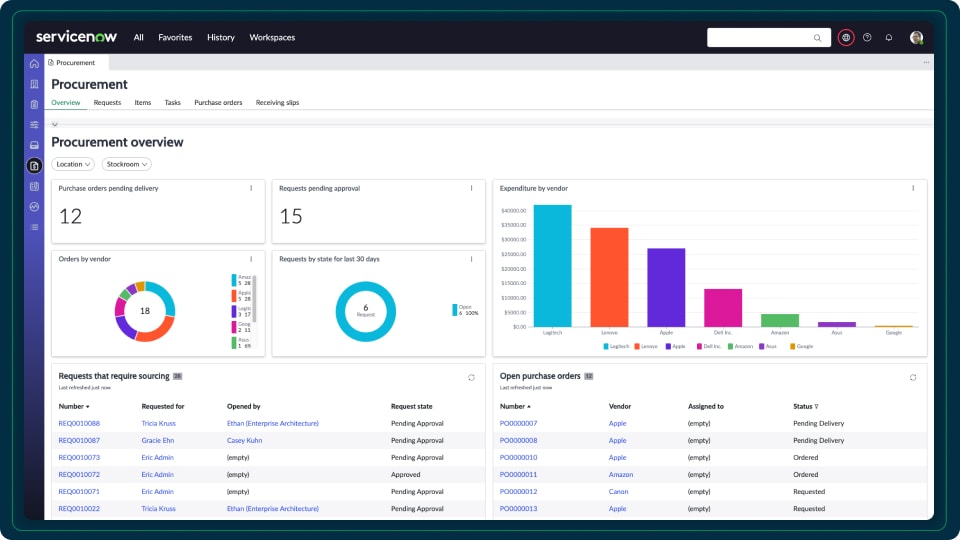Viewport: 960px width, 540px height.
Task: Click the Apple bar in expenditure chart
Action: point(666,287)
